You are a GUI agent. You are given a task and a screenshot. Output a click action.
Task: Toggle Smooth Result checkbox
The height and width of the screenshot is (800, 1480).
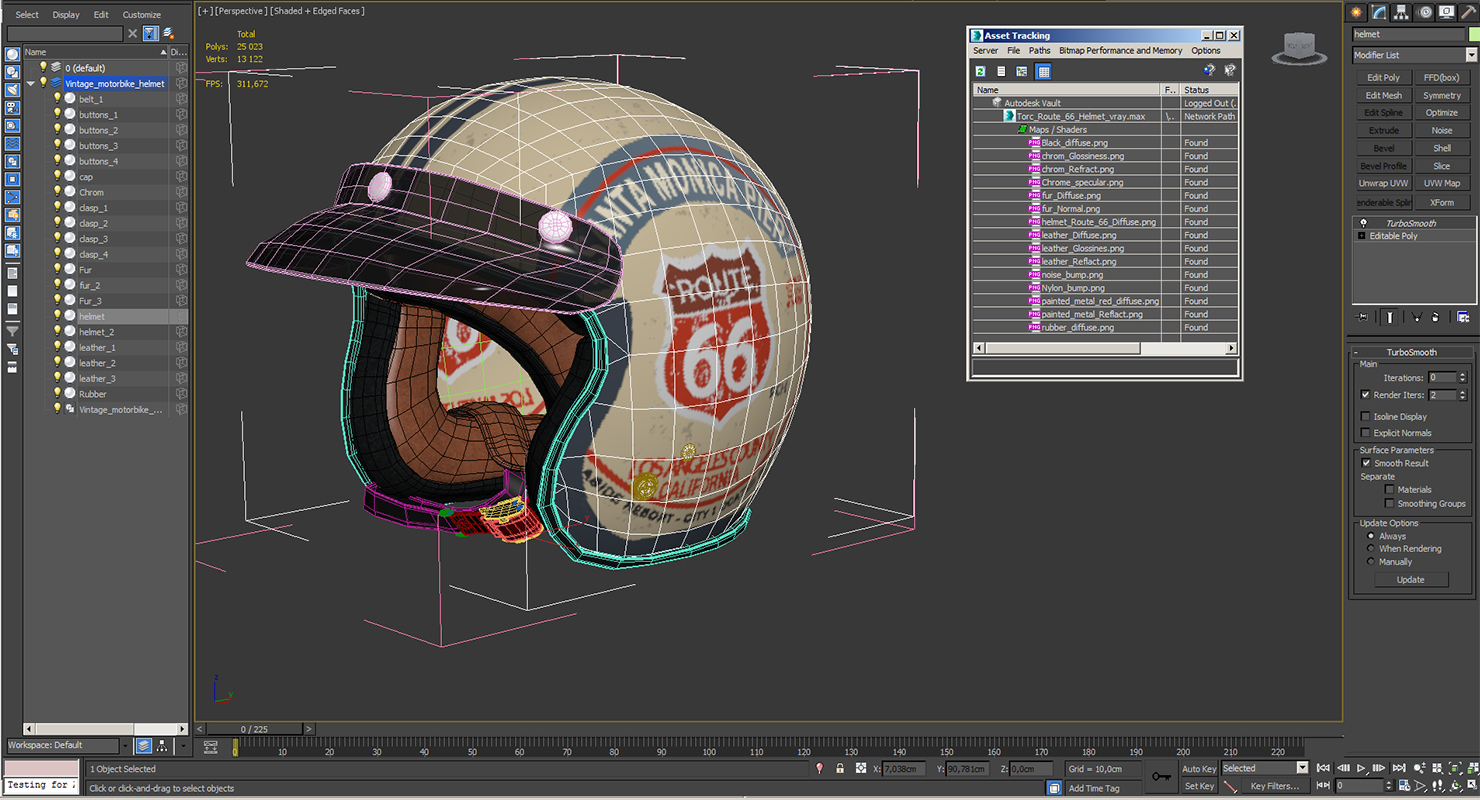(1366, 463)
